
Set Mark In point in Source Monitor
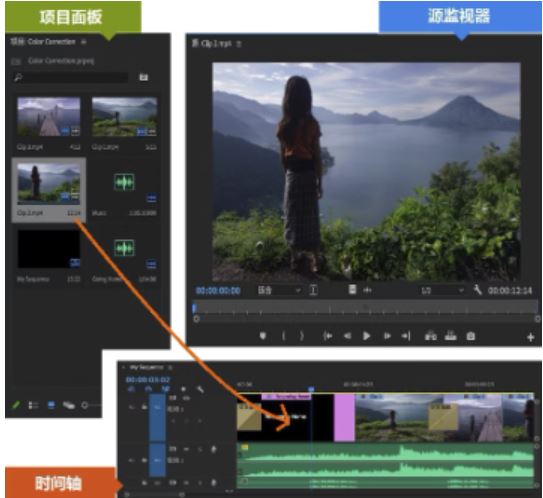point(284,336)
